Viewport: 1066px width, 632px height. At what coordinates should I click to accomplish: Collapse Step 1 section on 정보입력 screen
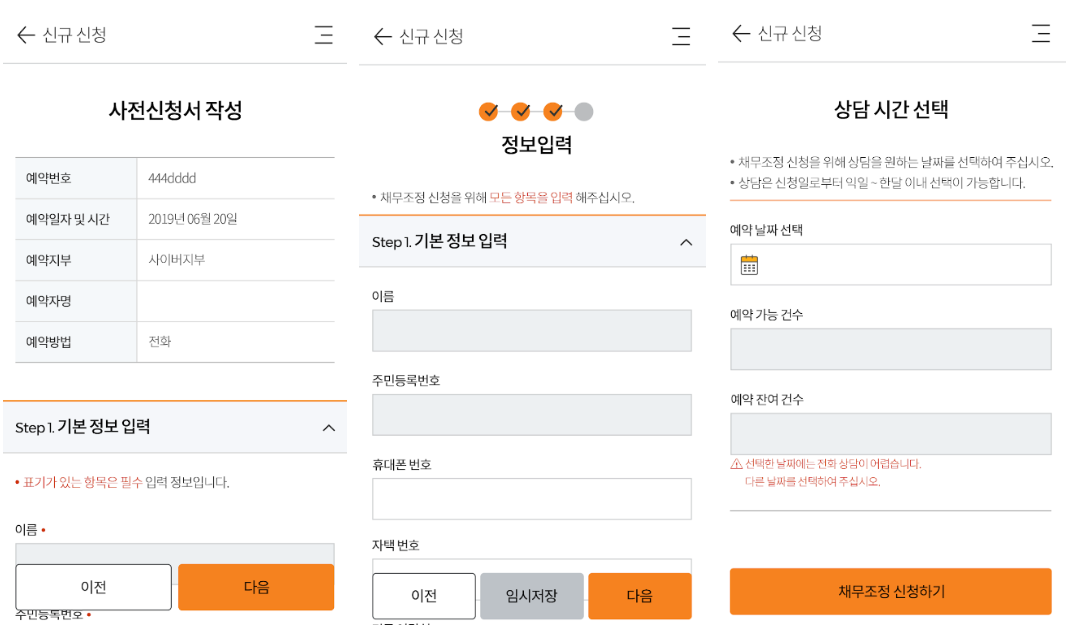[x=686, y=241]
